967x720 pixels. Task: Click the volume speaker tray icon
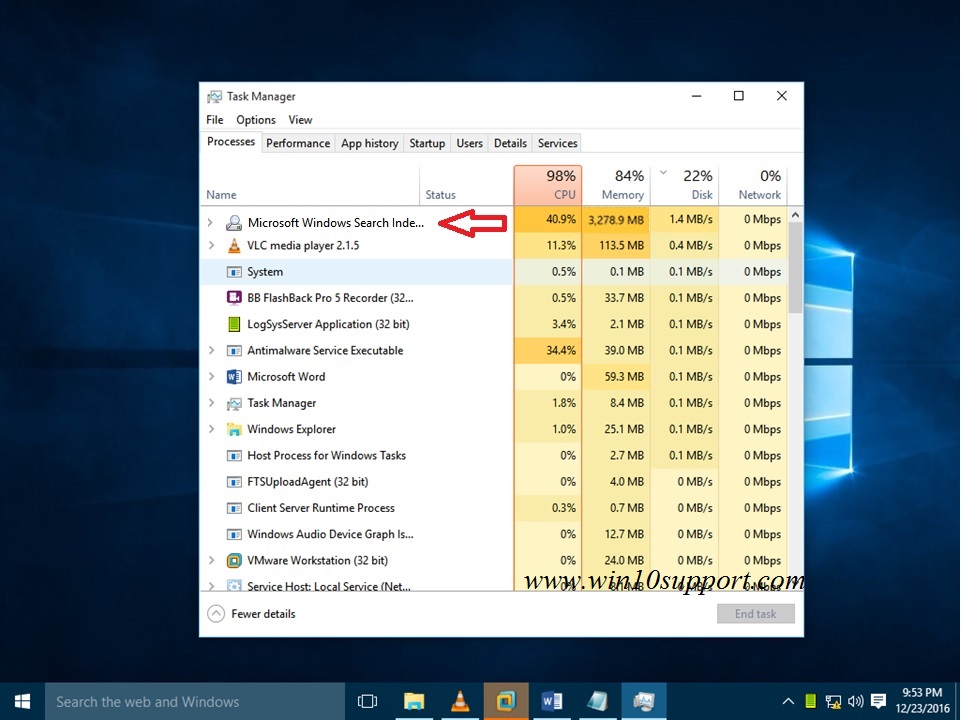(x=855, y=701)
